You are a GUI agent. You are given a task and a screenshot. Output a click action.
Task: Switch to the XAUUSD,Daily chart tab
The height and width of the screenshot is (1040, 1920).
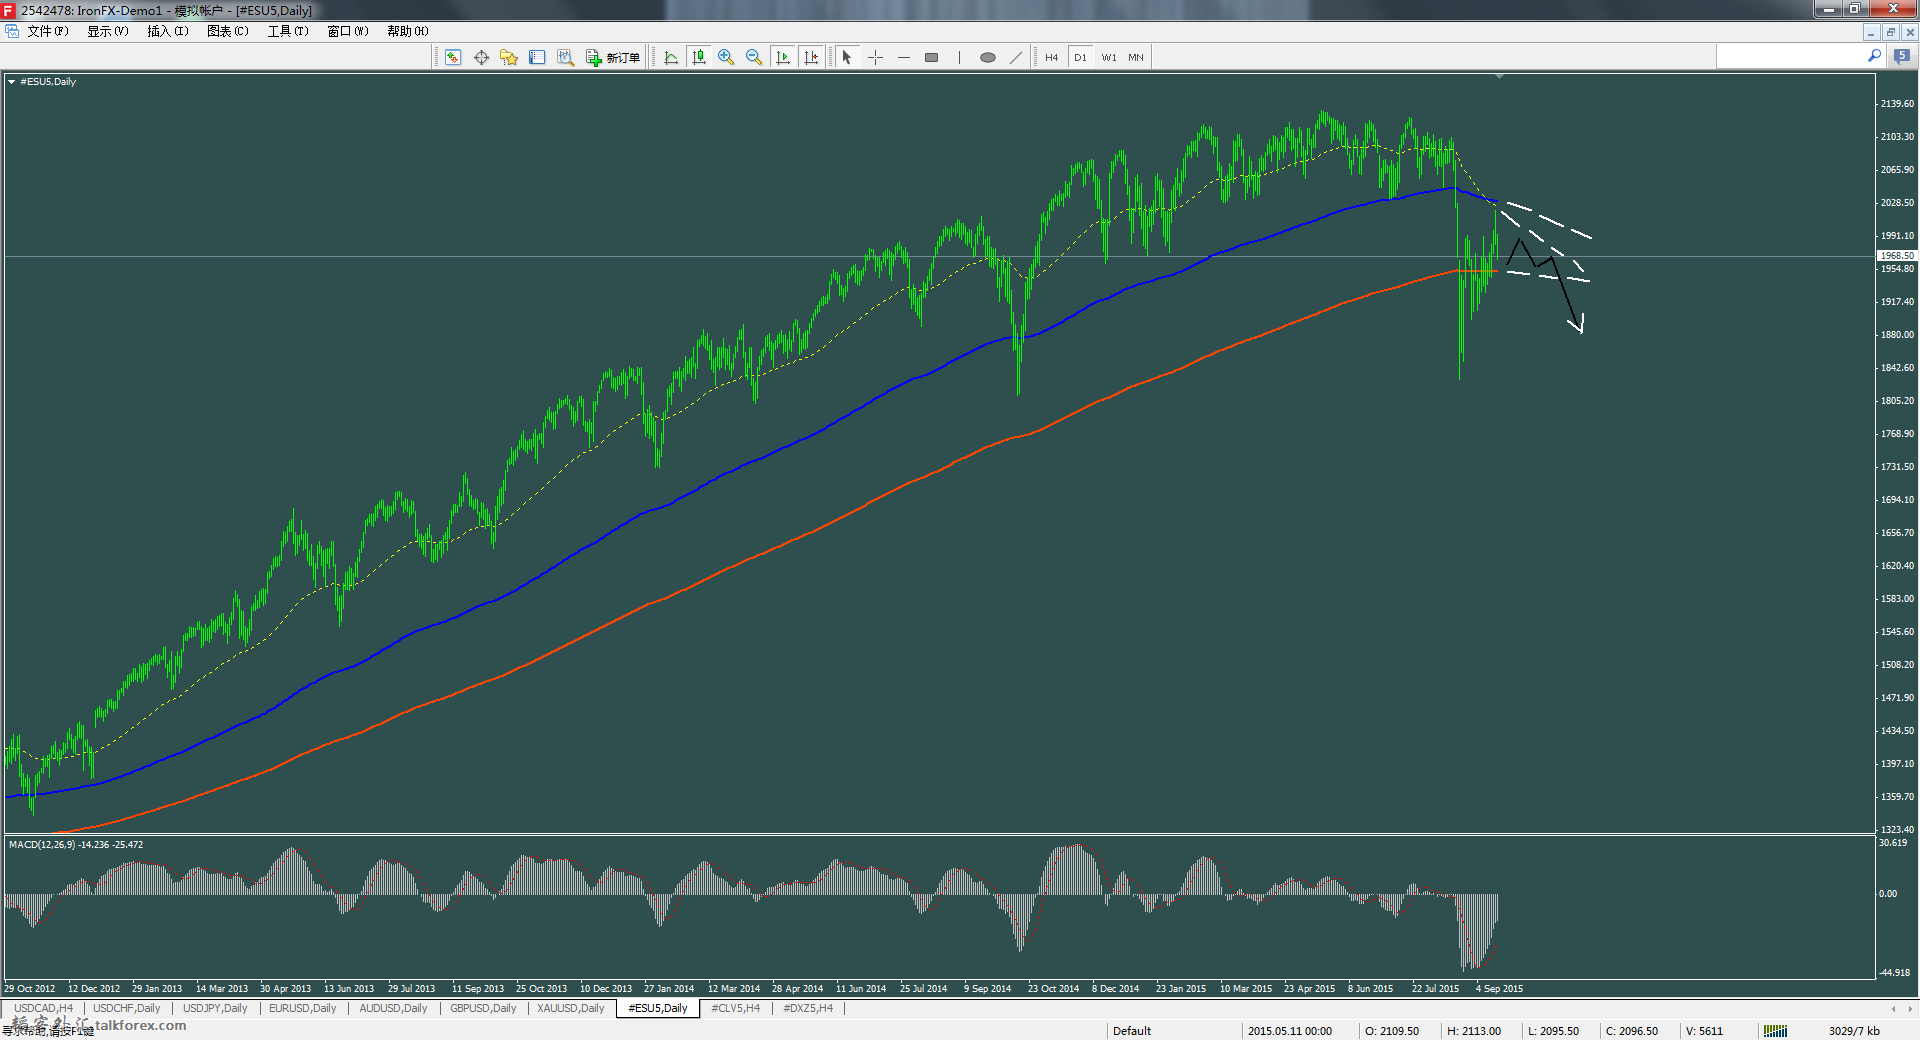[571, 1008]
